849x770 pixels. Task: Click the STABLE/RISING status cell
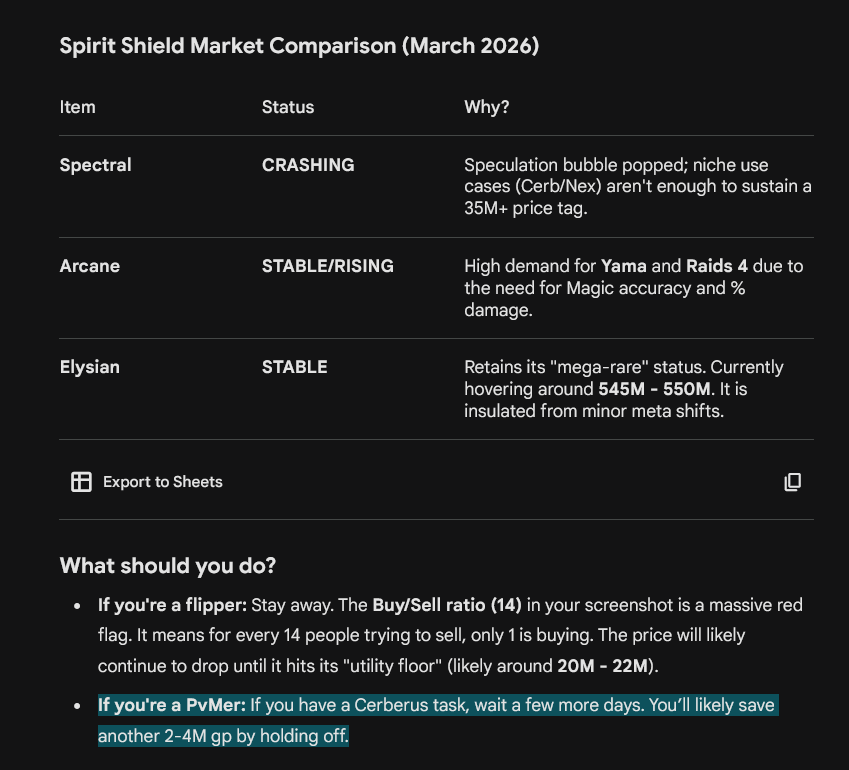click(x=328, y=266)
